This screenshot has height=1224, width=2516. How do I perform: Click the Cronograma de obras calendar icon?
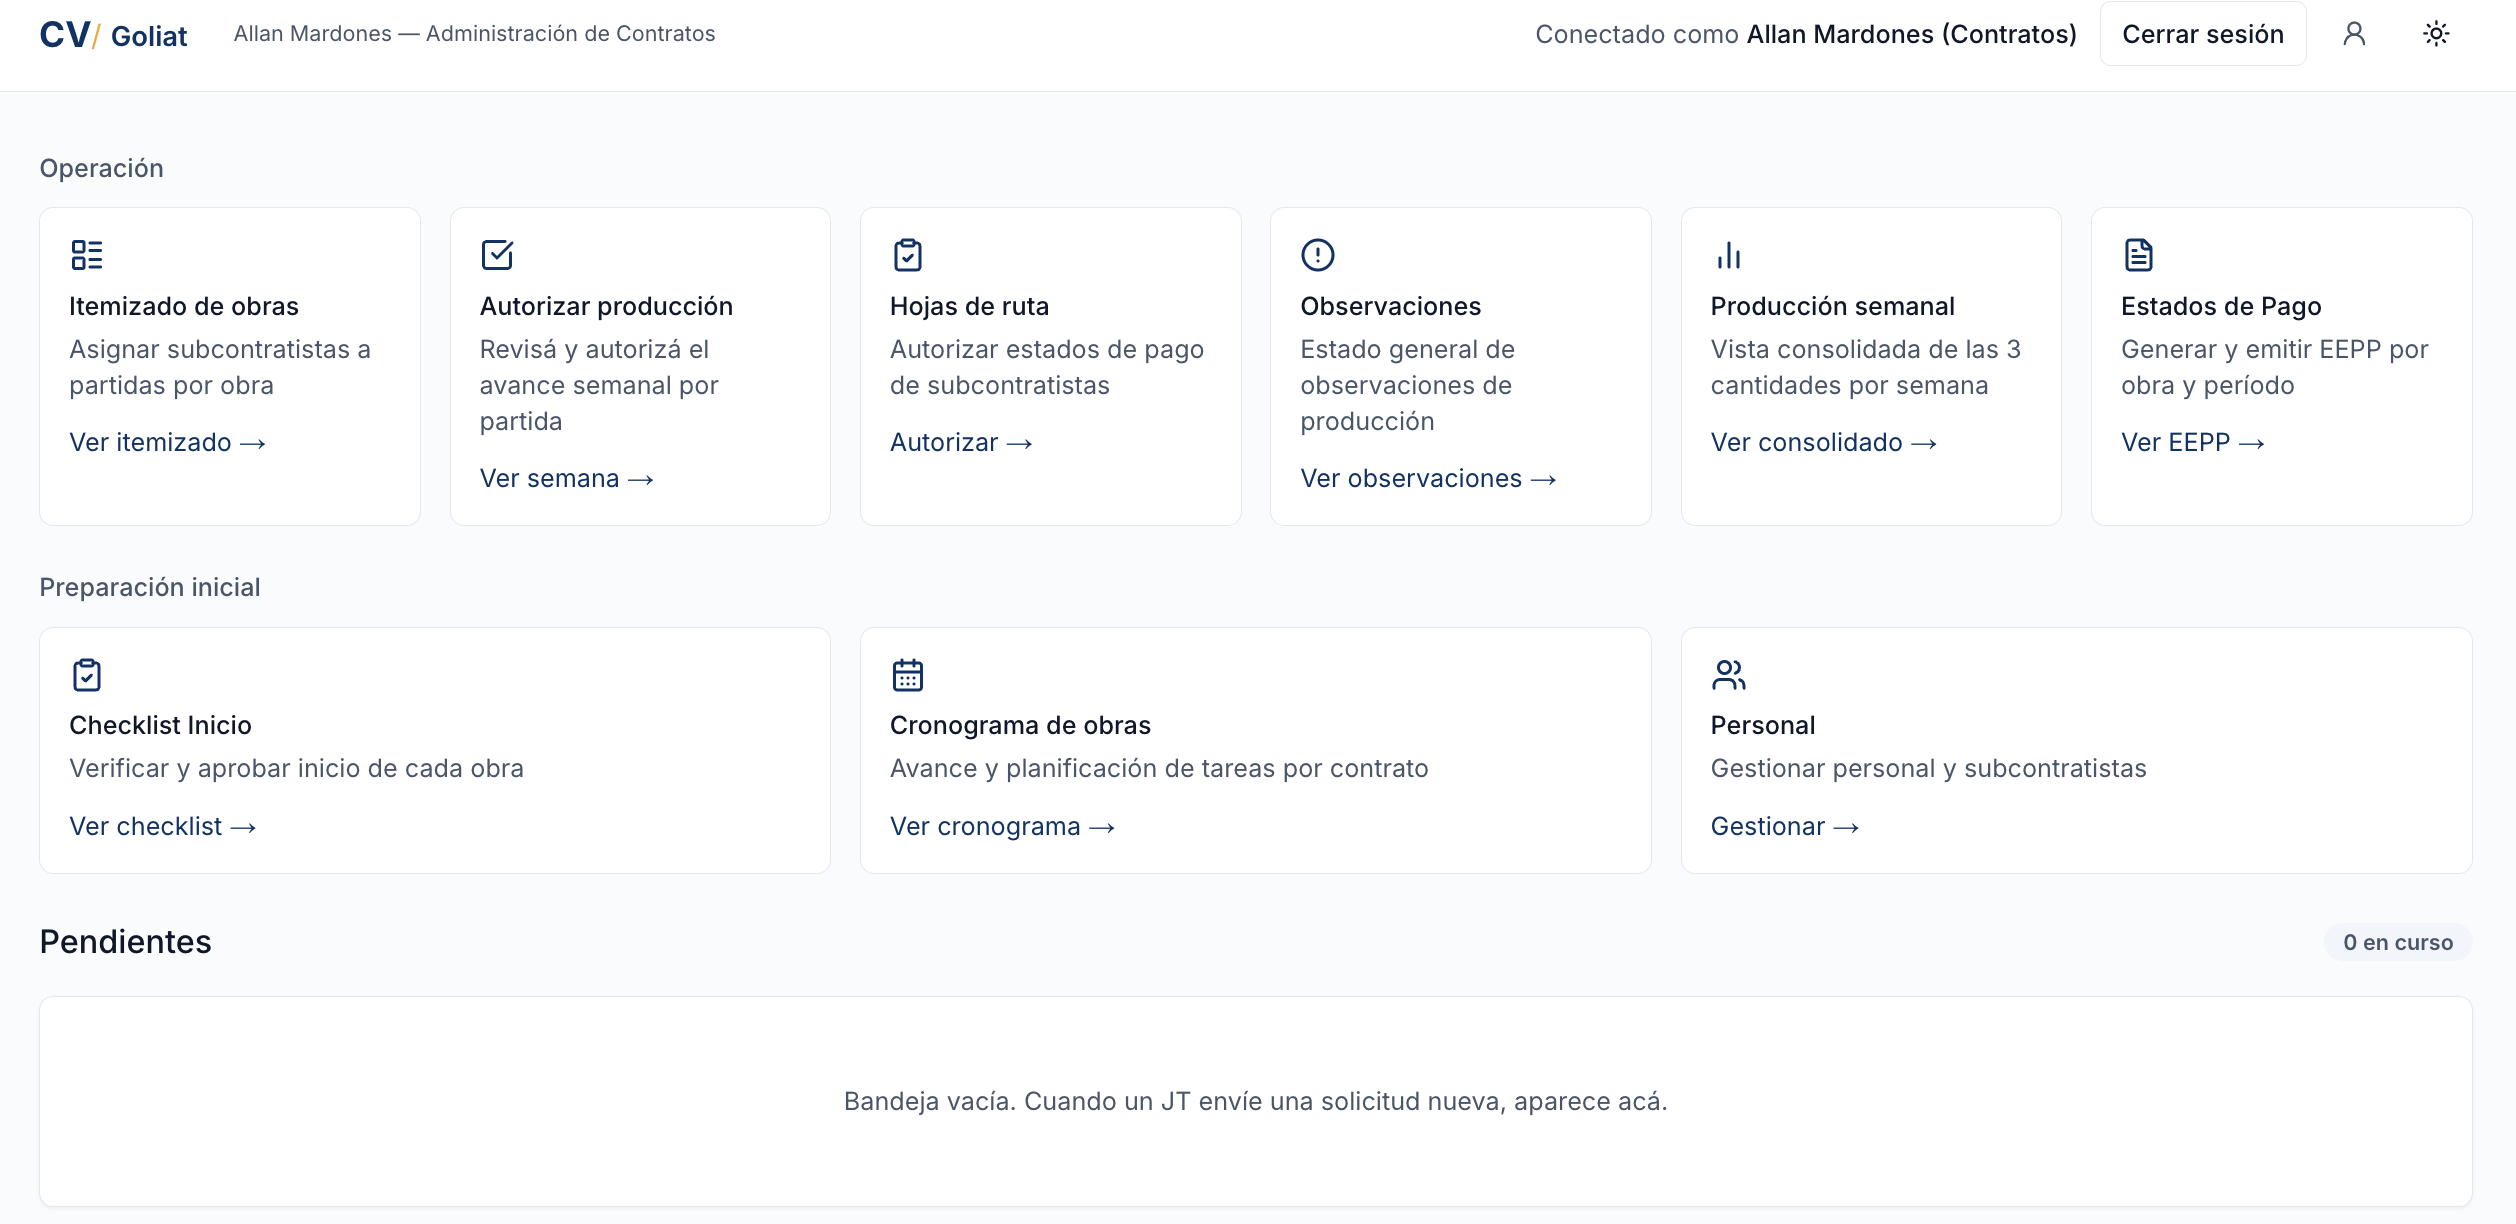click(x=908, y=675)
